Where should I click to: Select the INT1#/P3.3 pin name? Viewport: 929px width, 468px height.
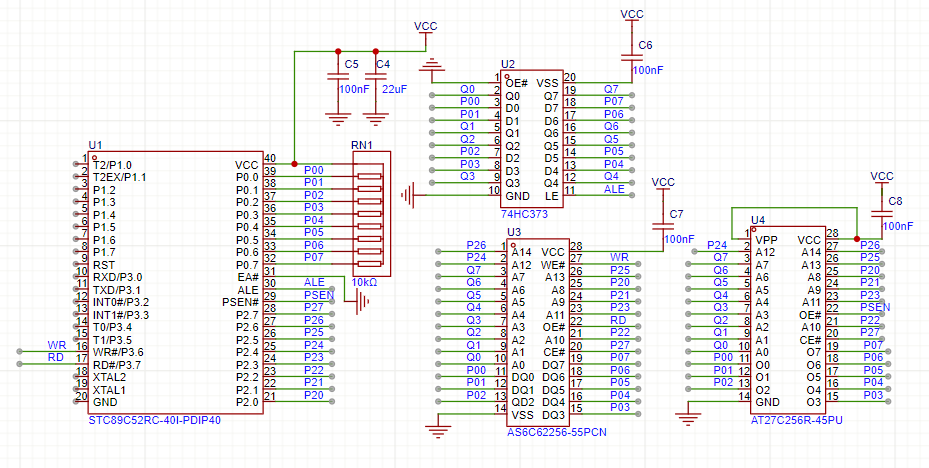point(121,315)
